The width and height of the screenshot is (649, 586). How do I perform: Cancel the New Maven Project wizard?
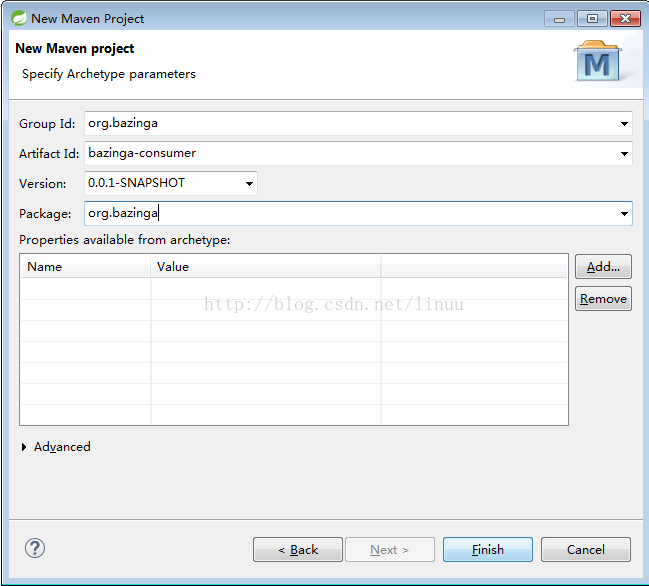point(586,550)
